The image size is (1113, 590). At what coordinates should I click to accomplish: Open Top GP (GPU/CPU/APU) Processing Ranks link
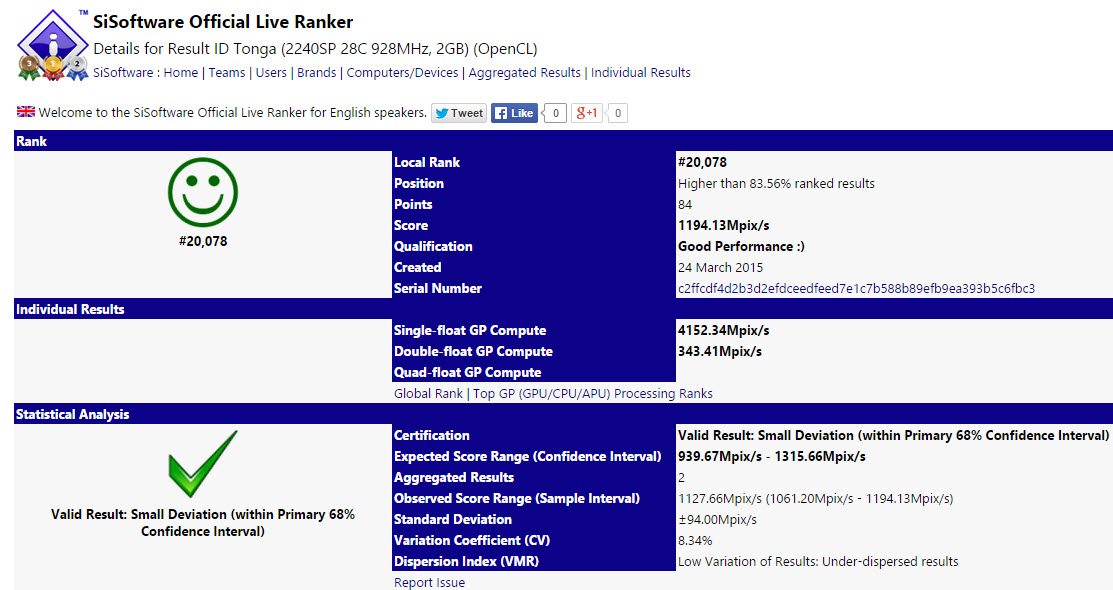pos(593,393)
